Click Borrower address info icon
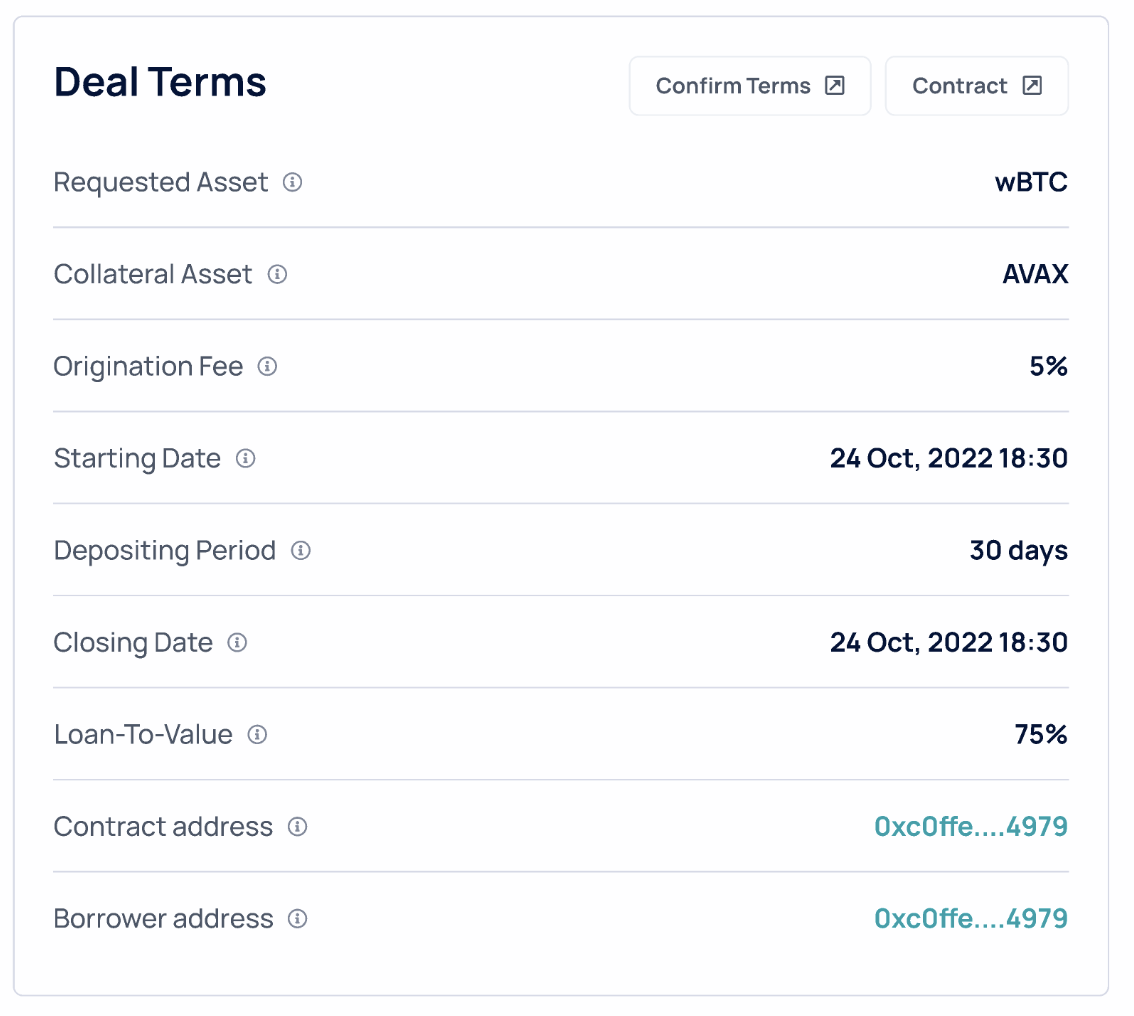Image resolution: width=1134 pixels, height=1016 pixels. pos(297,919)
